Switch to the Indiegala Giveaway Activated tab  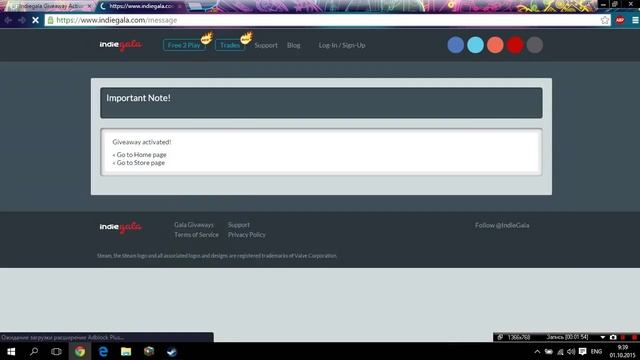tap(50, 6)
